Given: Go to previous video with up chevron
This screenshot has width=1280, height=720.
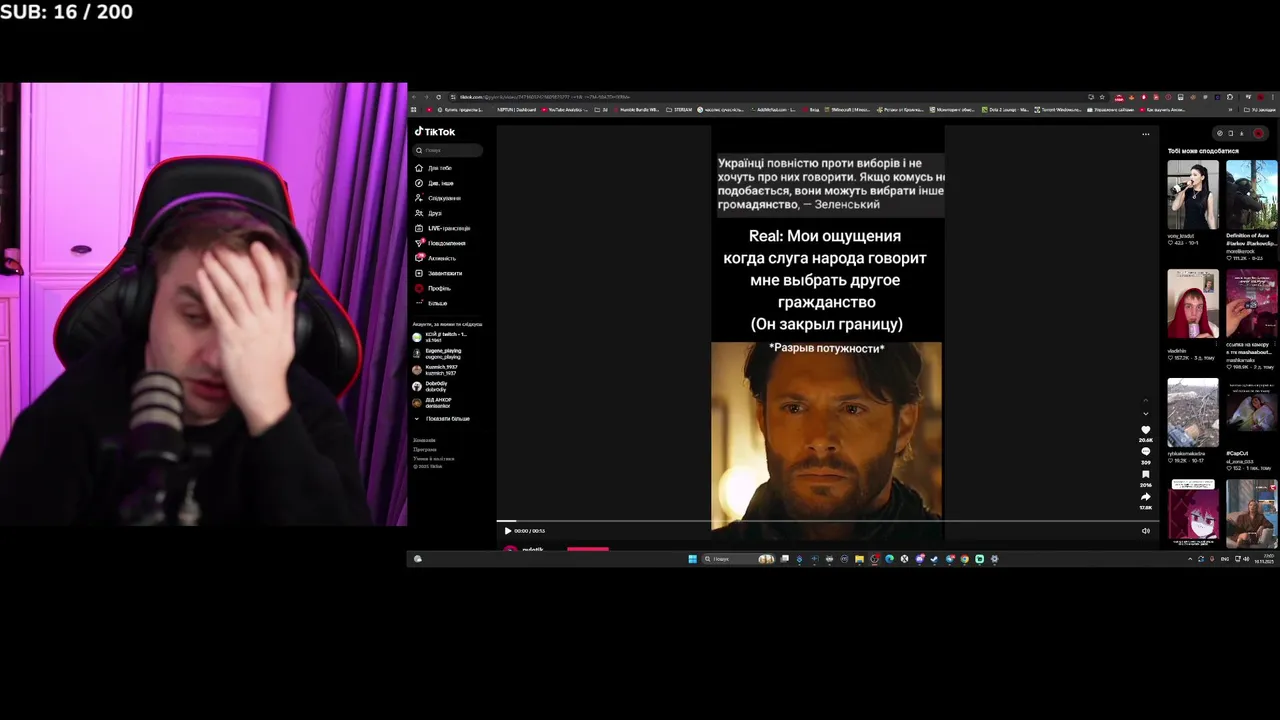Looking at the screenshot, I should click(1146, 401).
